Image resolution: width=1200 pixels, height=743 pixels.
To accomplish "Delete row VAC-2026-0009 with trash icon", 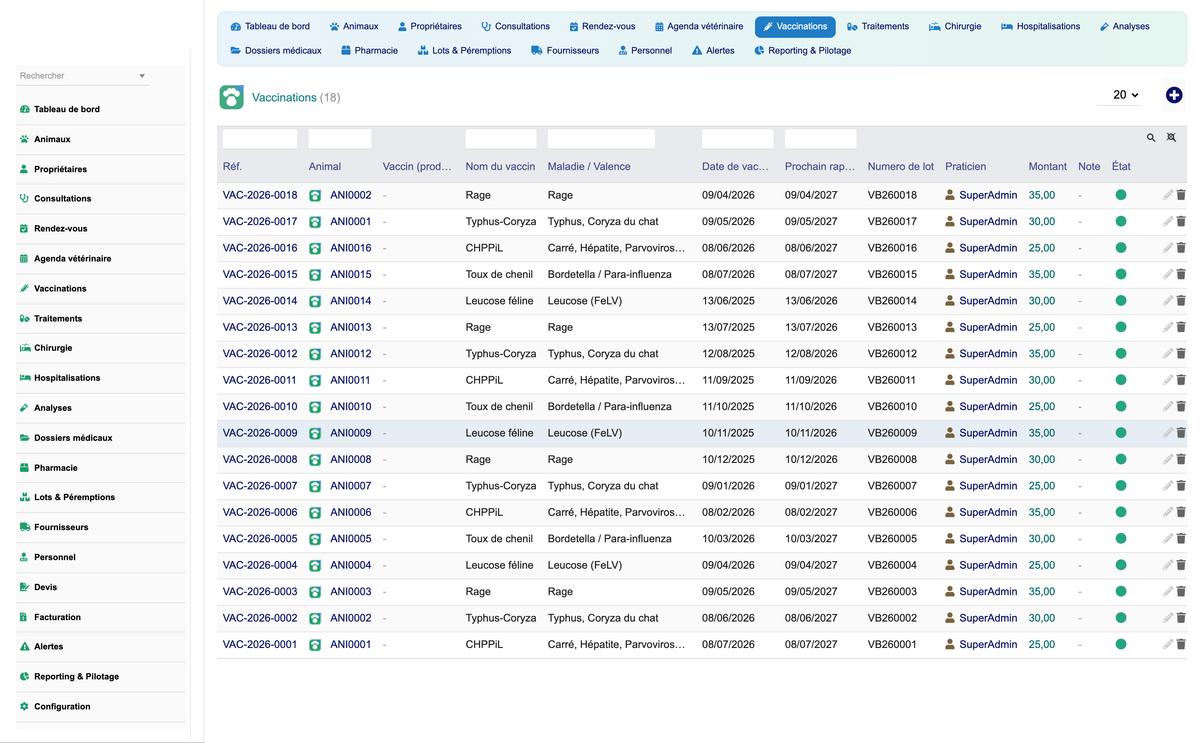I will point(1181,433).
